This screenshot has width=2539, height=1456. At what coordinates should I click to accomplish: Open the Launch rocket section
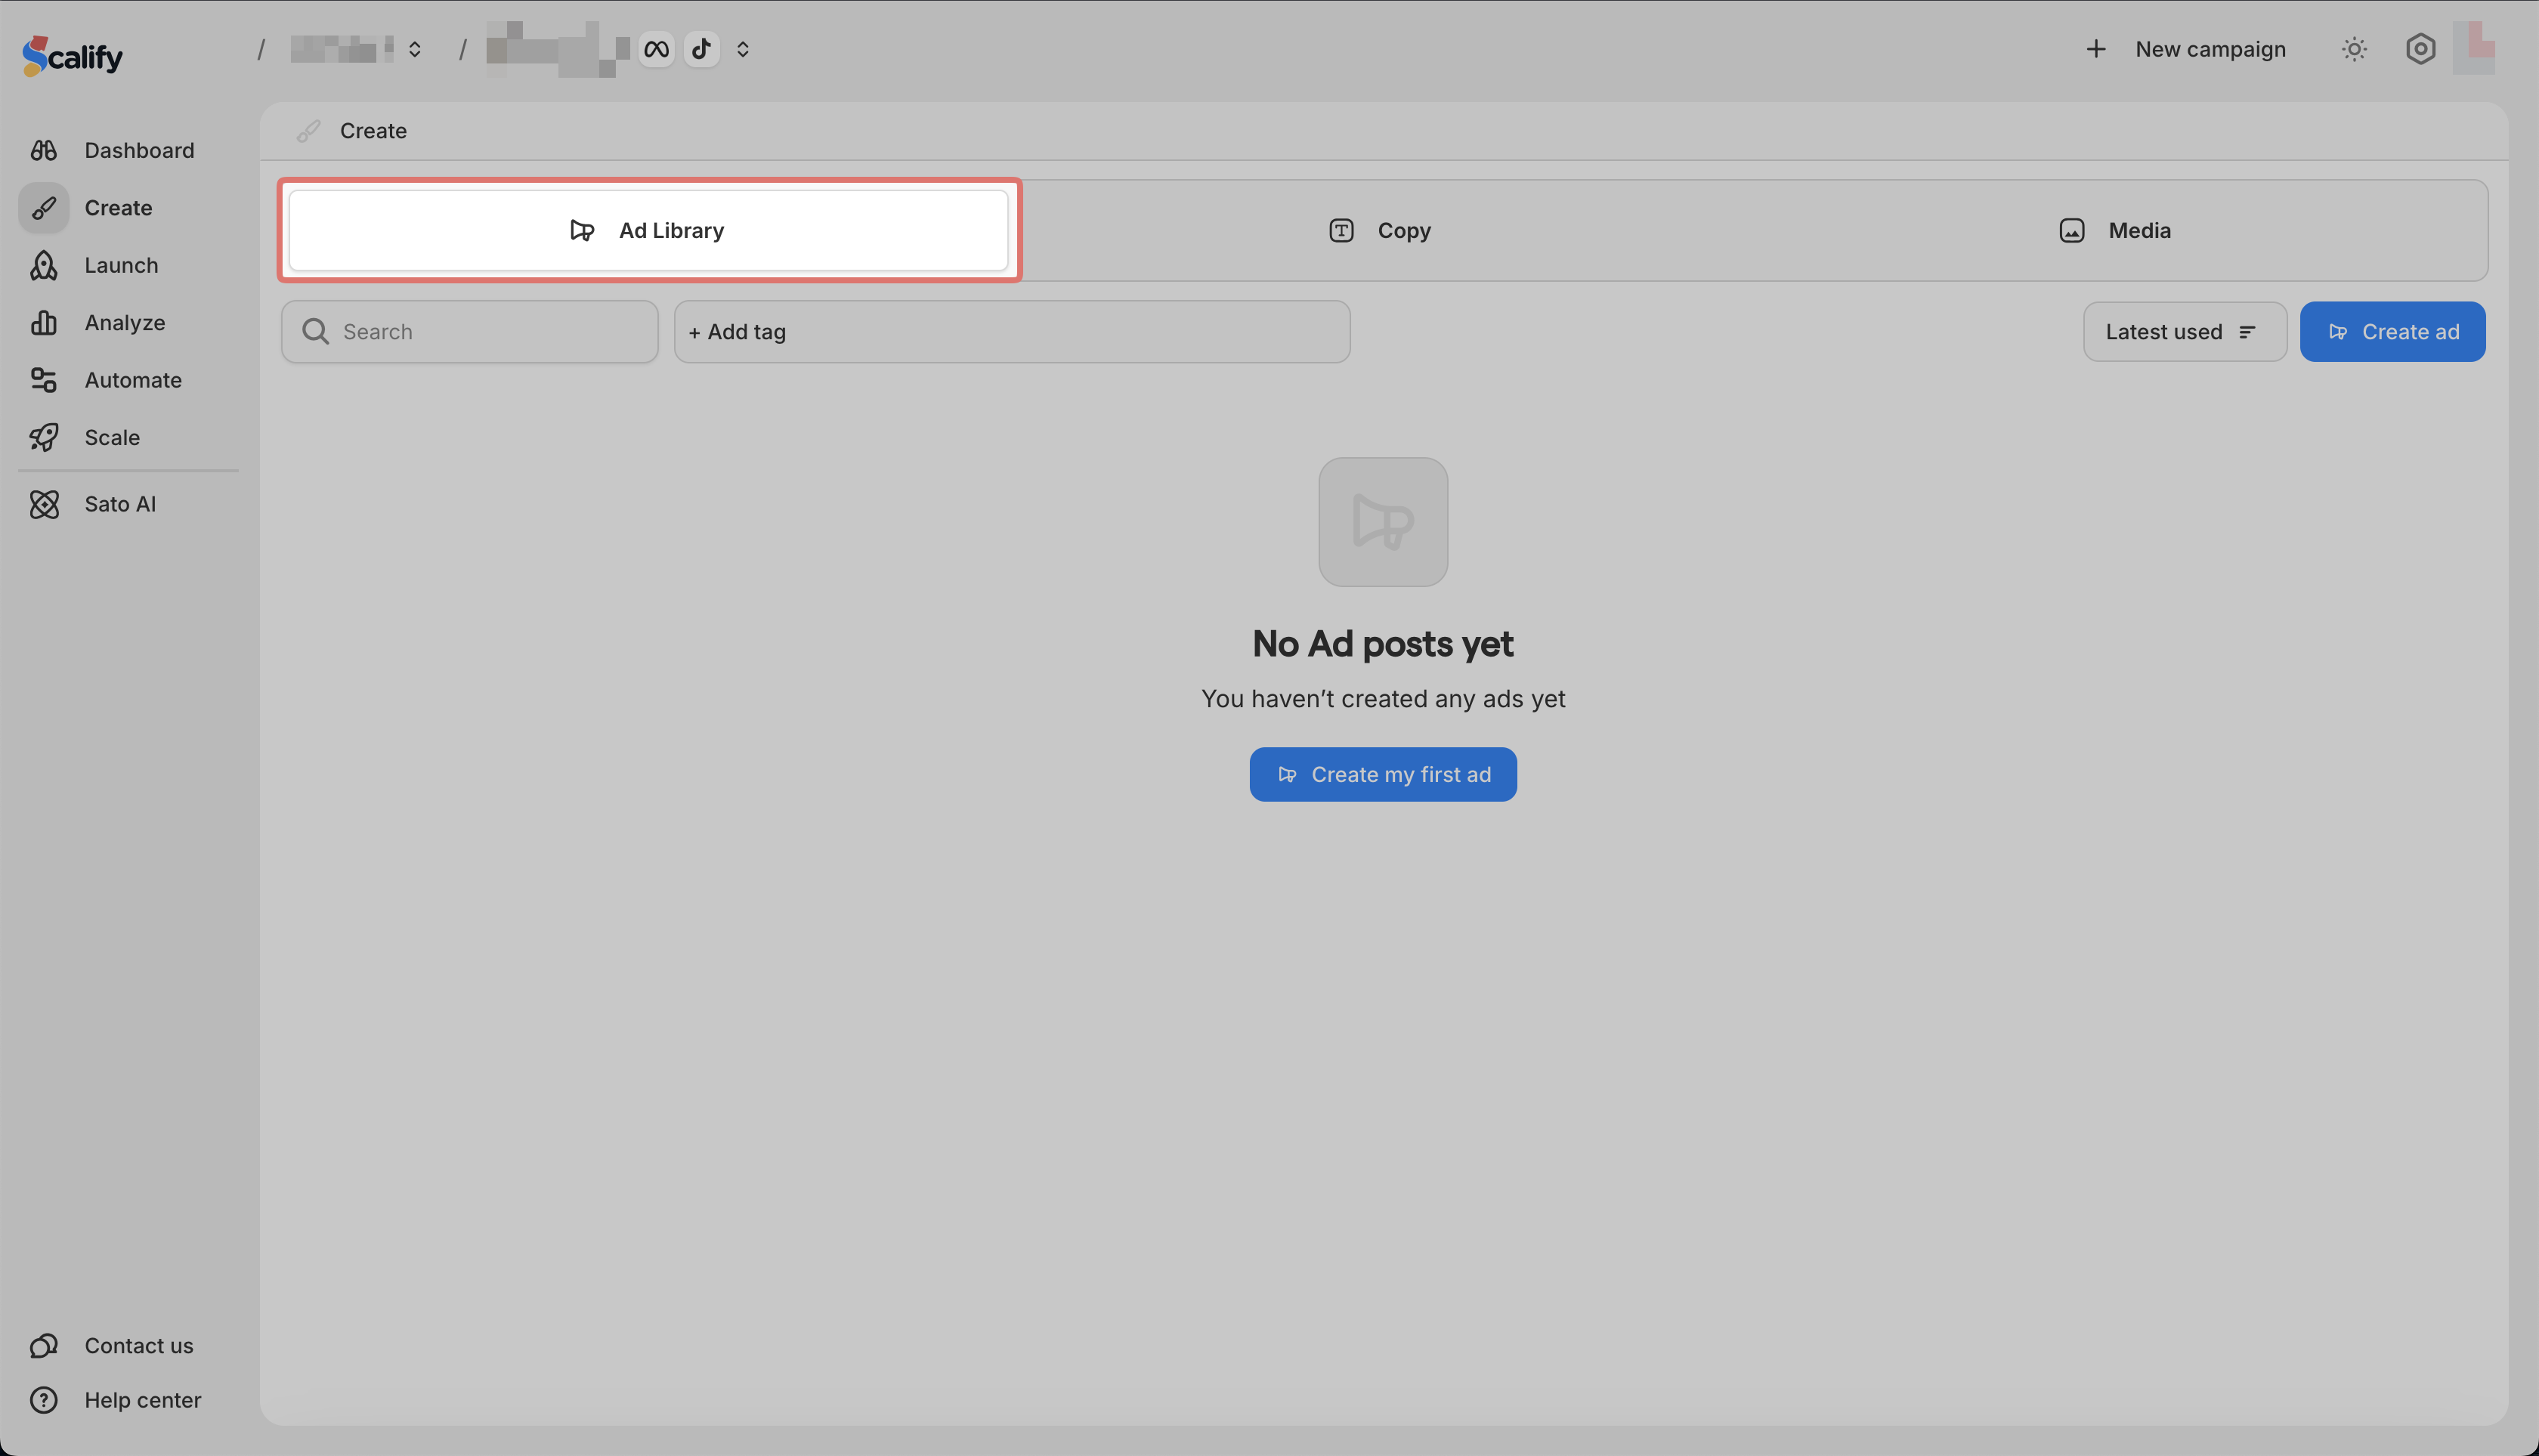click(120, 265)
